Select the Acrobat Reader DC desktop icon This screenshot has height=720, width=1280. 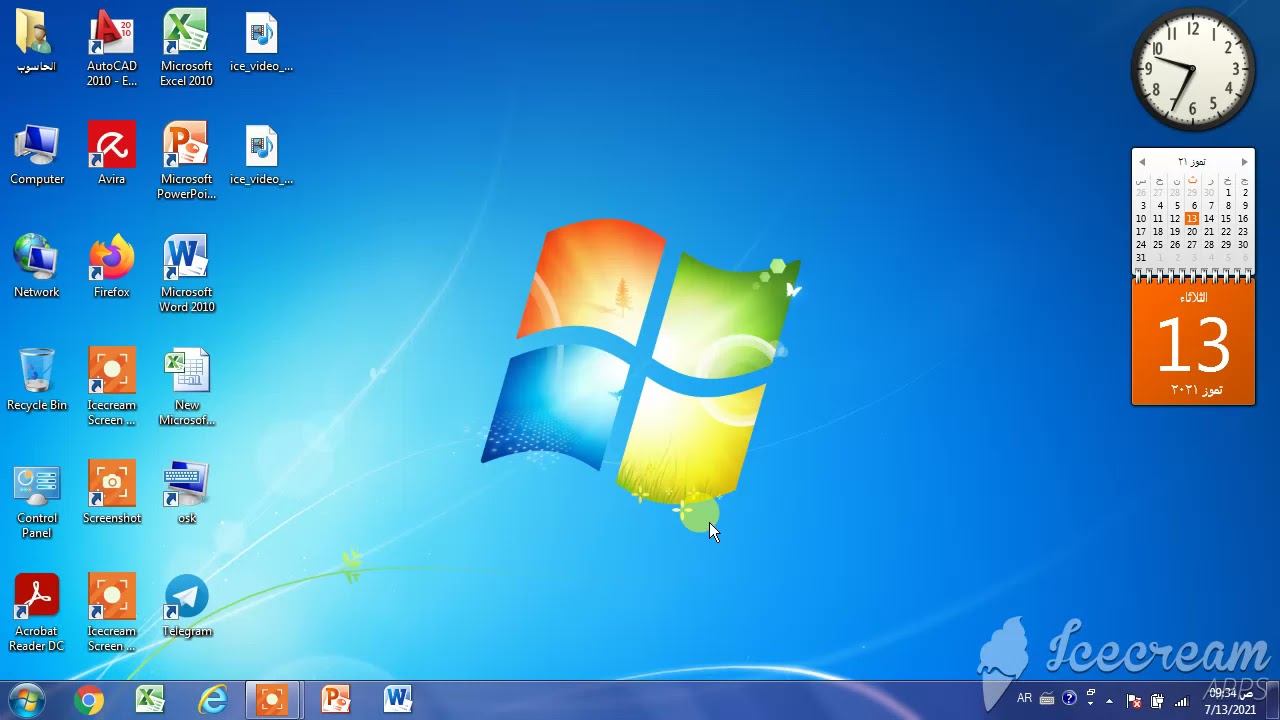point(37,613)
